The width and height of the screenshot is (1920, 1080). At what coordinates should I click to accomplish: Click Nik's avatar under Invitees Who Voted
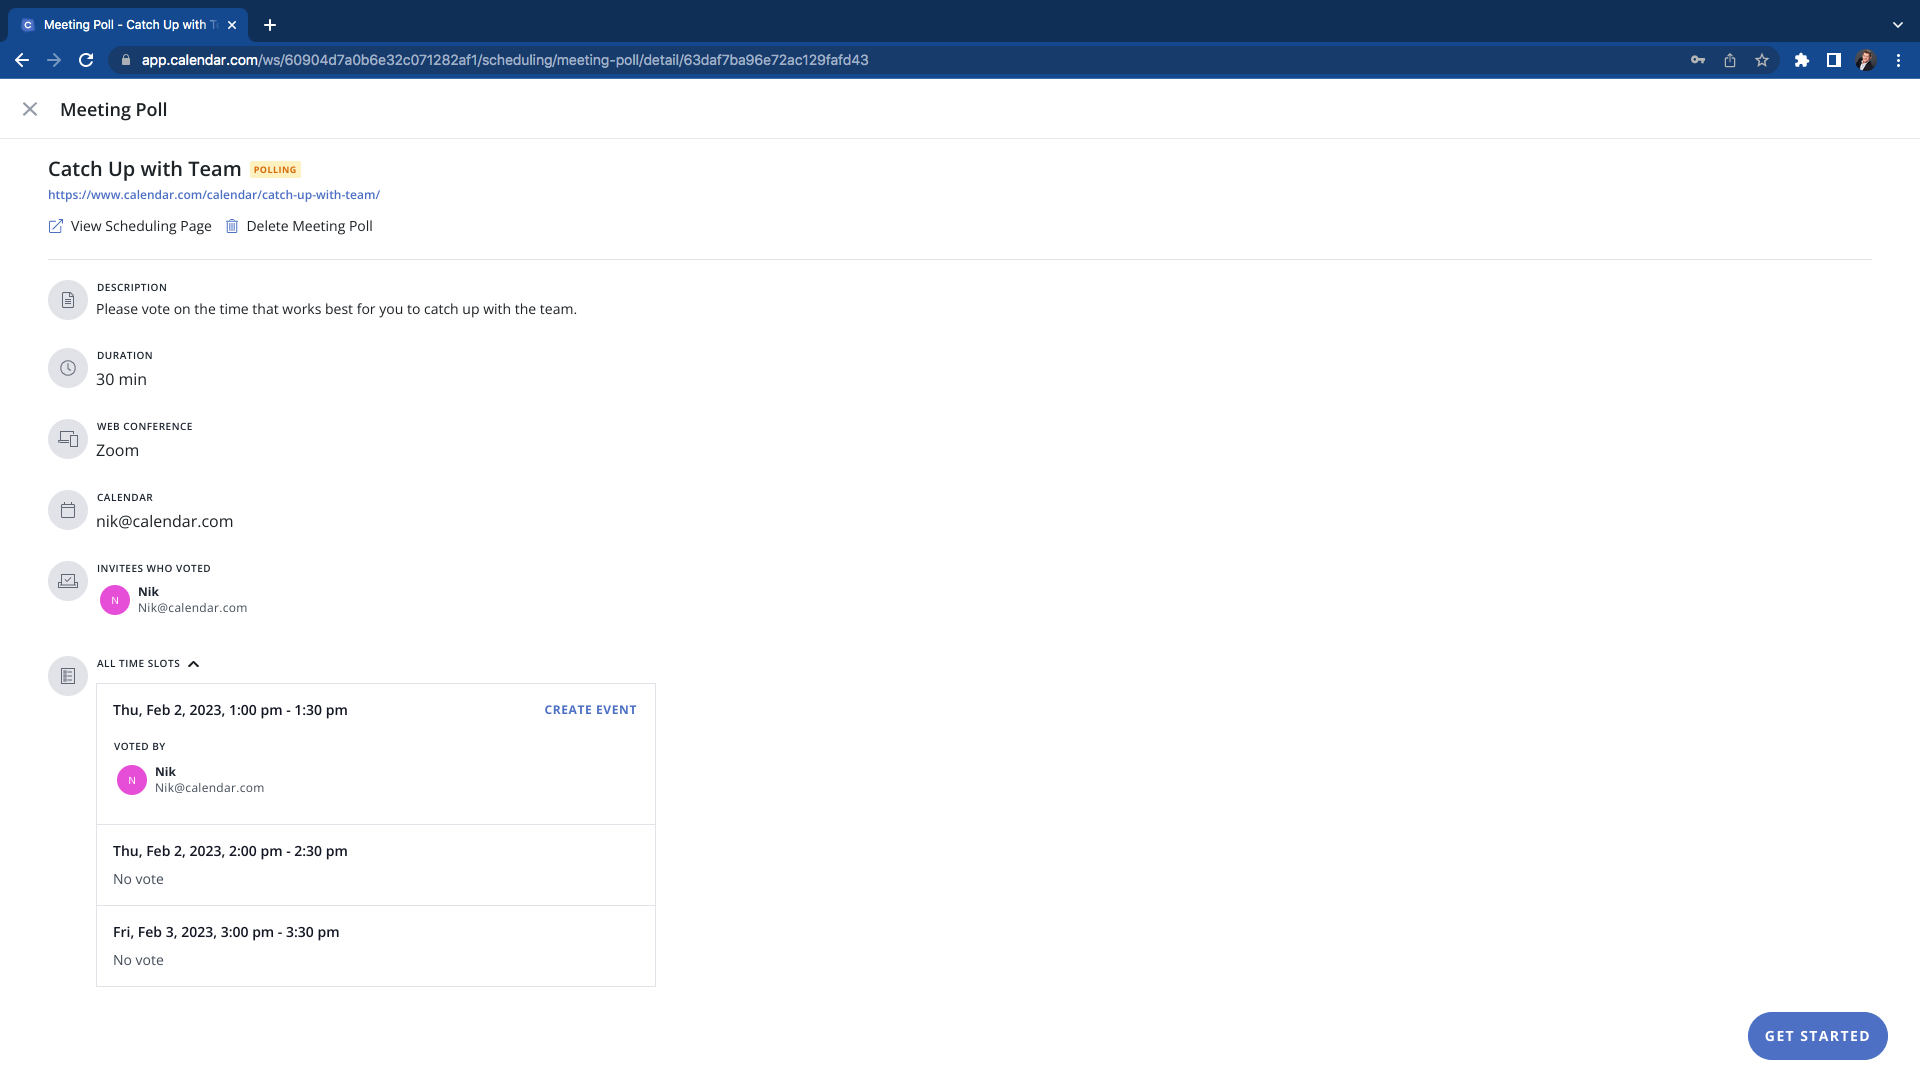coord(115,600)
